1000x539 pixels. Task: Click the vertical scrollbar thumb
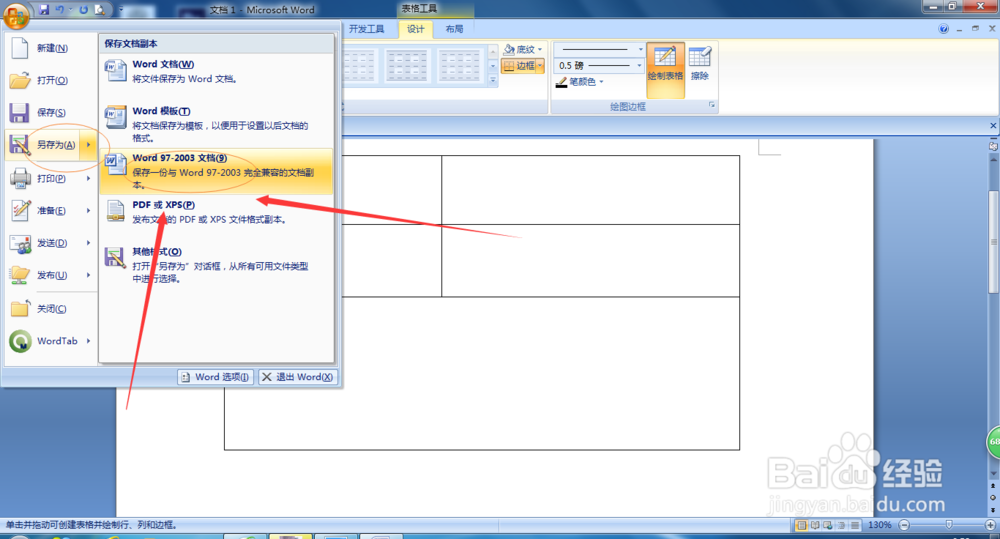[x=993, y=242]
